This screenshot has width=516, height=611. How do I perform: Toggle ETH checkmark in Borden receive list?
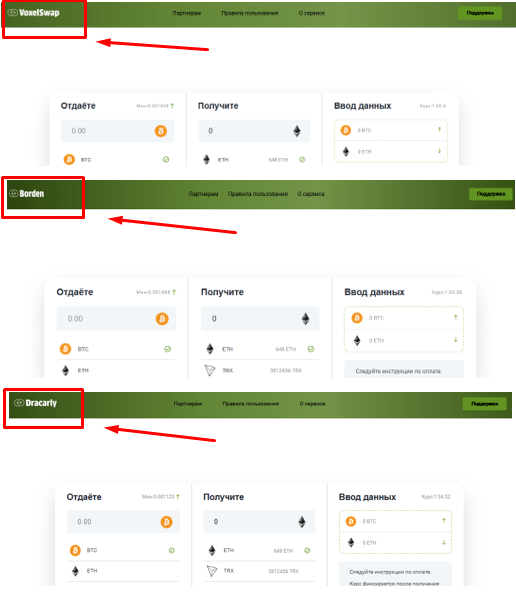click(311, 349)
